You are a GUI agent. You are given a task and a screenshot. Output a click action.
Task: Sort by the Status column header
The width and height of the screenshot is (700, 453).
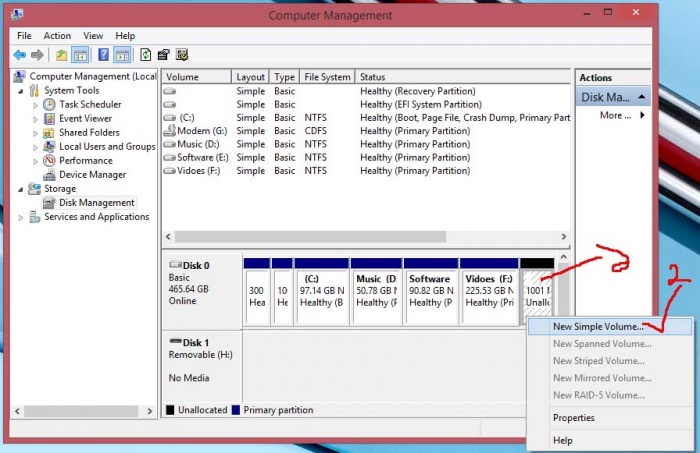pos(463,77)
